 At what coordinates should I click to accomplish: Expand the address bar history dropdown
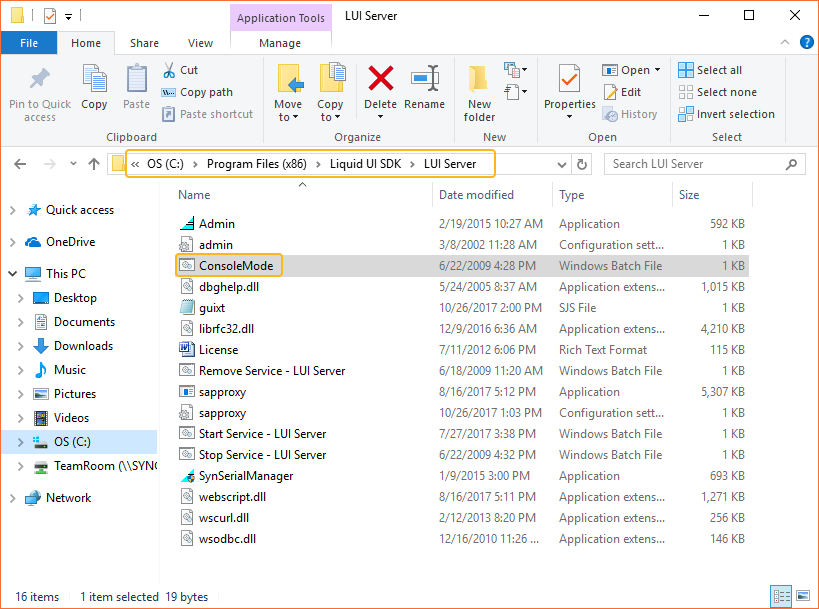pos(561,165)
